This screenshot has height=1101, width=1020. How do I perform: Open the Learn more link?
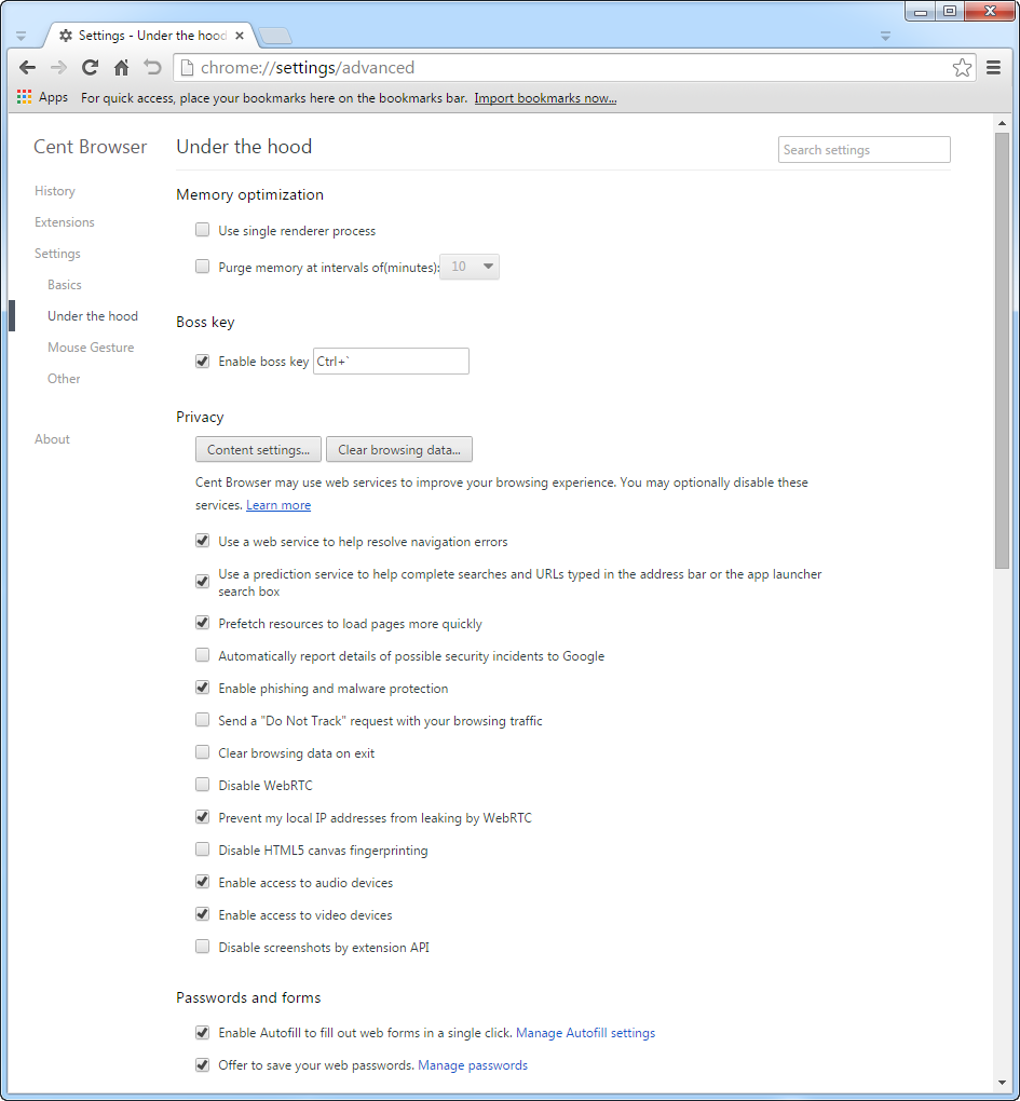point(278,505)
